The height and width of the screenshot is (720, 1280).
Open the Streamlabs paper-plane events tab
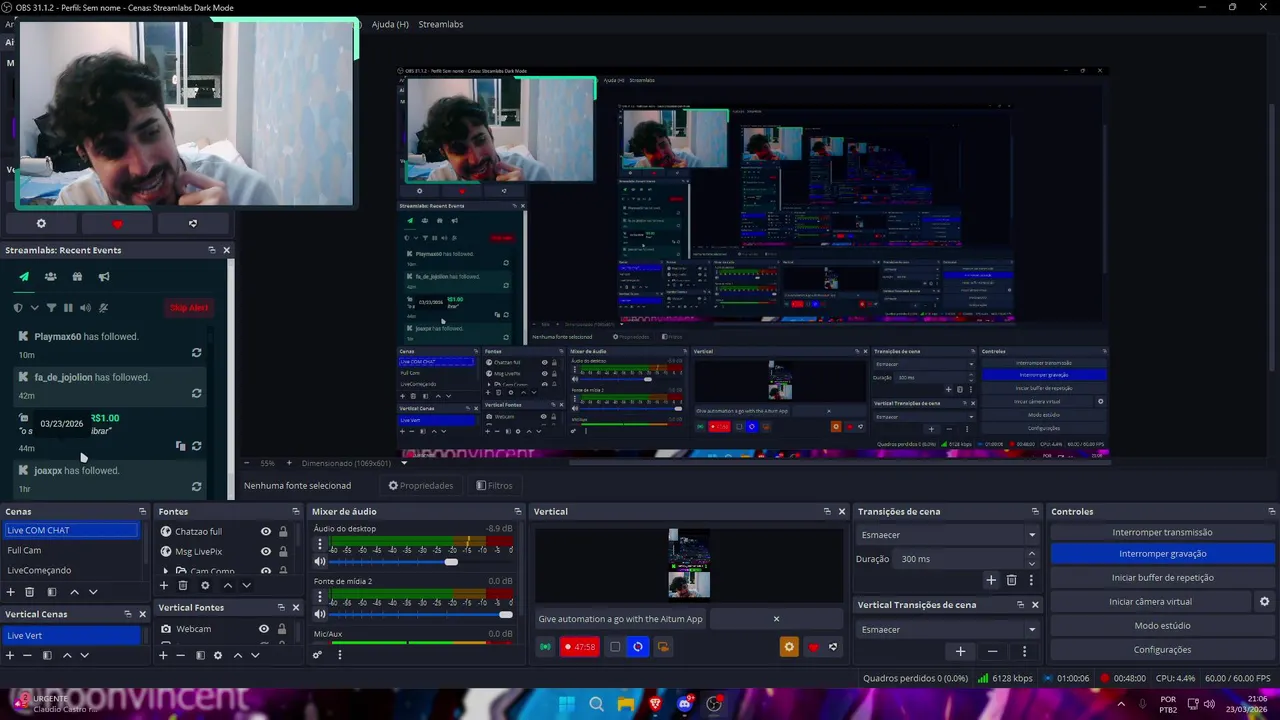24,277
